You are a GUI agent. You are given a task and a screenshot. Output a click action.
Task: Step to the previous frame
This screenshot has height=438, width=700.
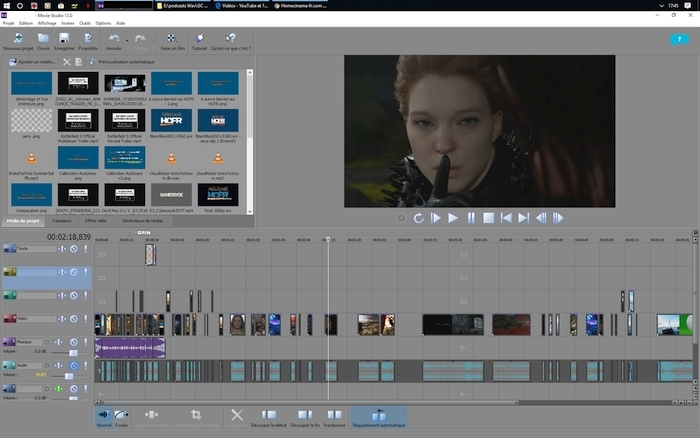(x=541, y=218)
